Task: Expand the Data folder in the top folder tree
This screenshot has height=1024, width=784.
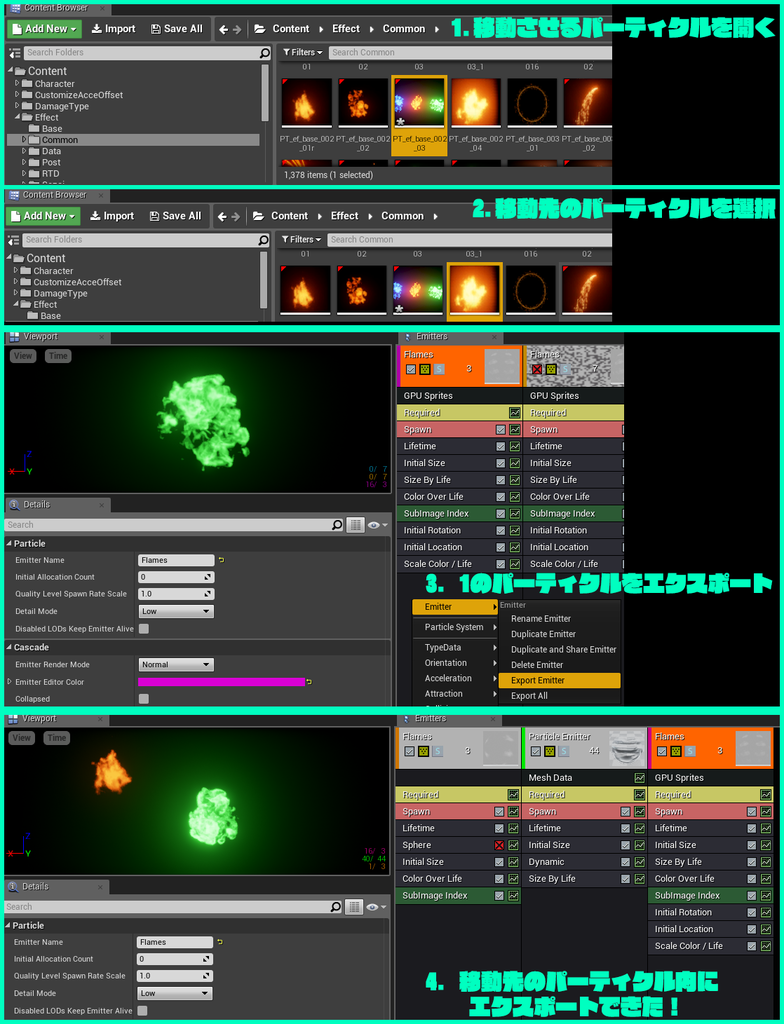Action: pyautogui.click(x=25, y=151)
